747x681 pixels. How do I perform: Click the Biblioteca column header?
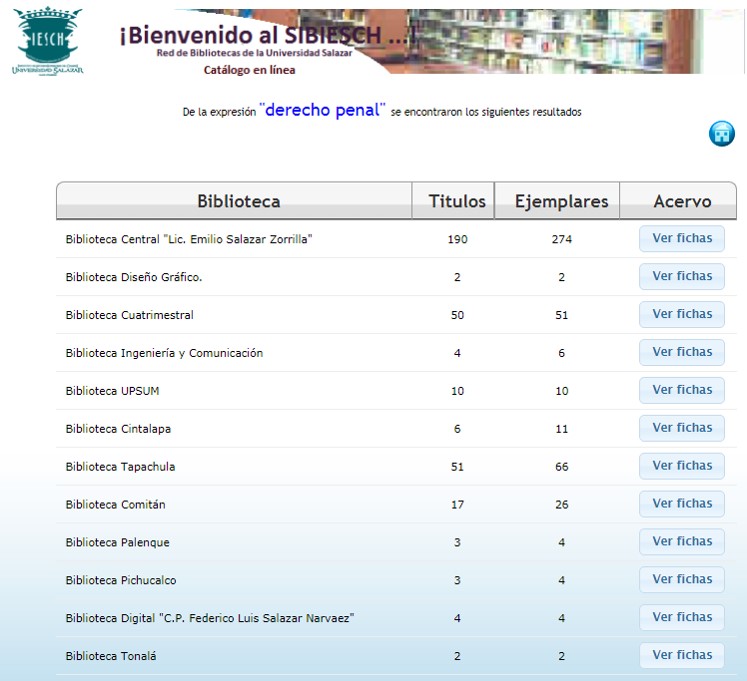click(238, 201)
